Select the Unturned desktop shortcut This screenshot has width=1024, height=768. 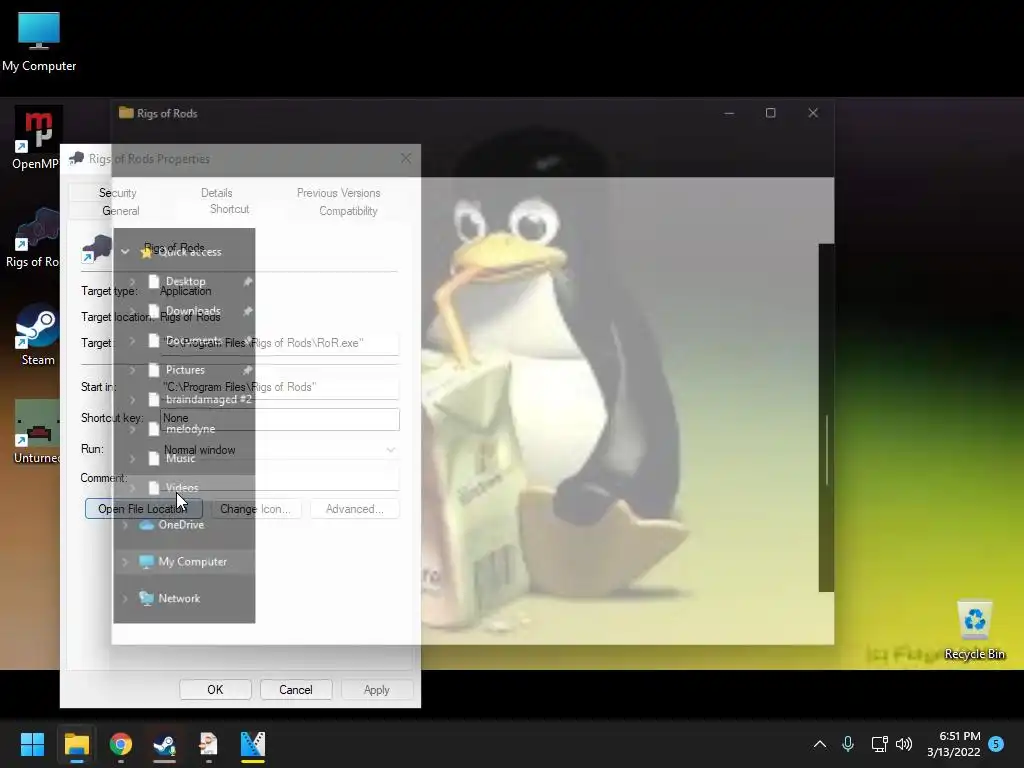[36, 432]
